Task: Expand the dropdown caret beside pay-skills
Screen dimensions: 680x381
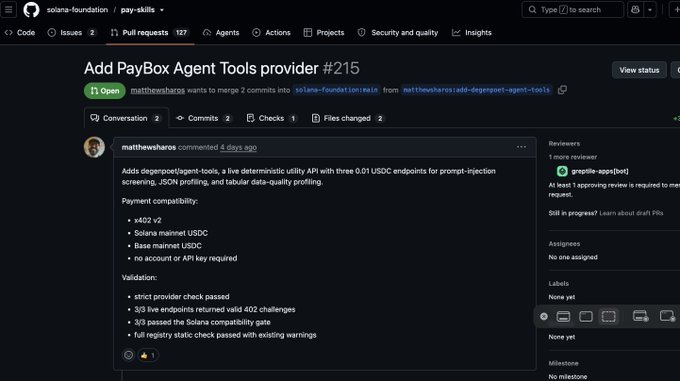Action: pos(162,10)
